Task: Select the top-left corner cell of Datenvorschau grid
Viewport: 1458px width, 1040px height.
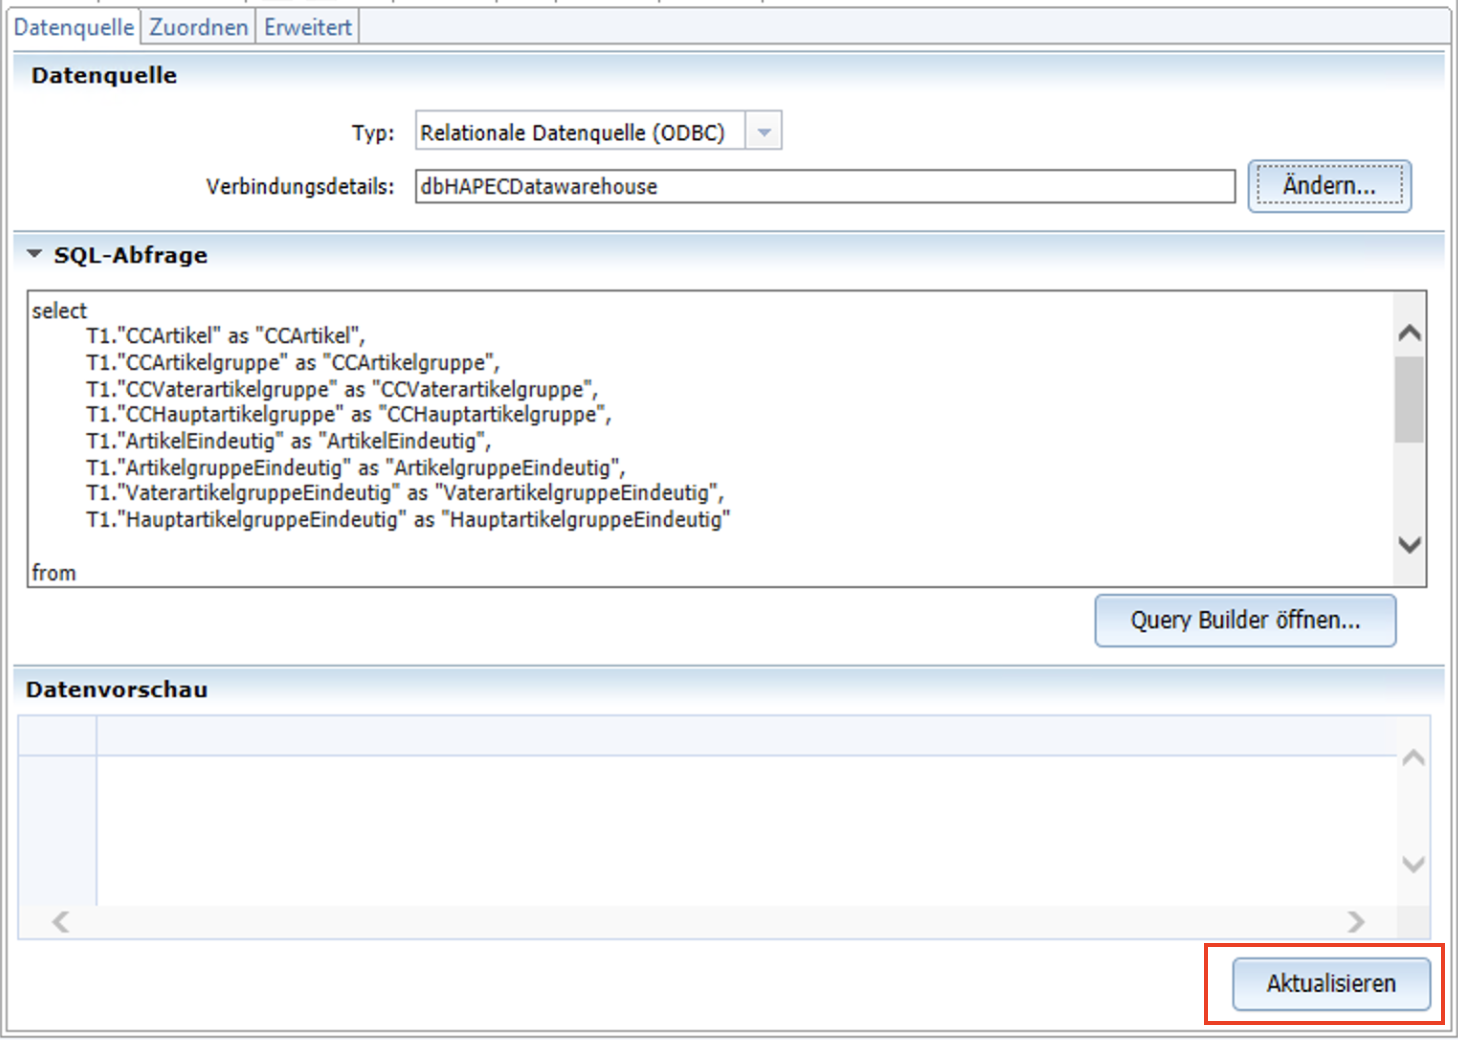Action: 58,736
